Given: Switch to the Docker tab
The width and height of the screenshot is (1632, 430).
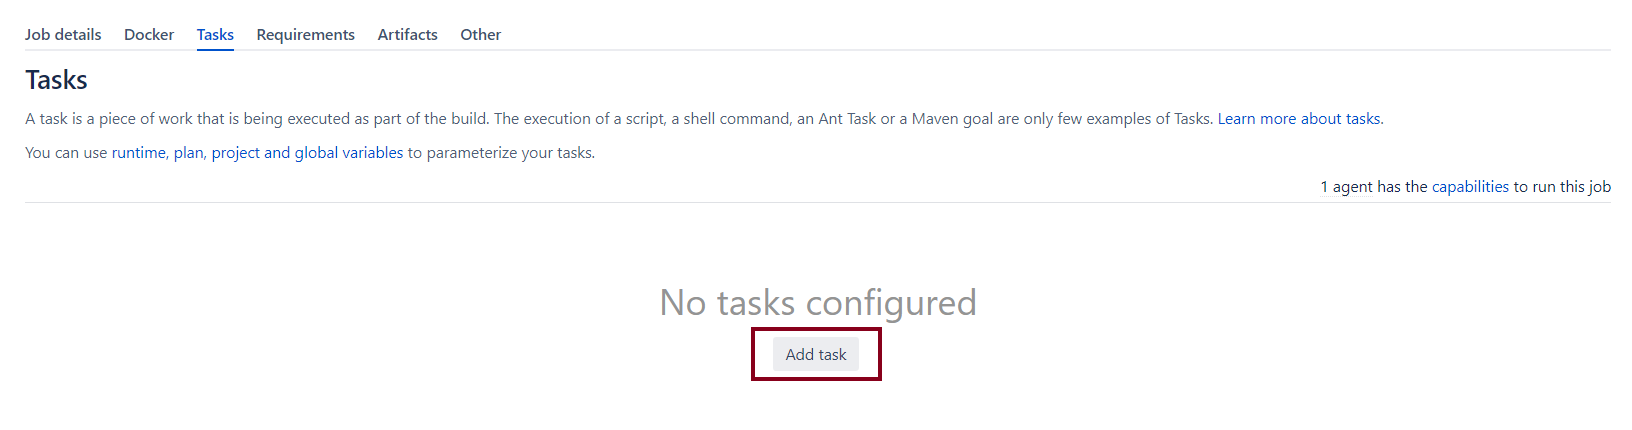Looking at the screenshot, I should [x=149, y=34].
